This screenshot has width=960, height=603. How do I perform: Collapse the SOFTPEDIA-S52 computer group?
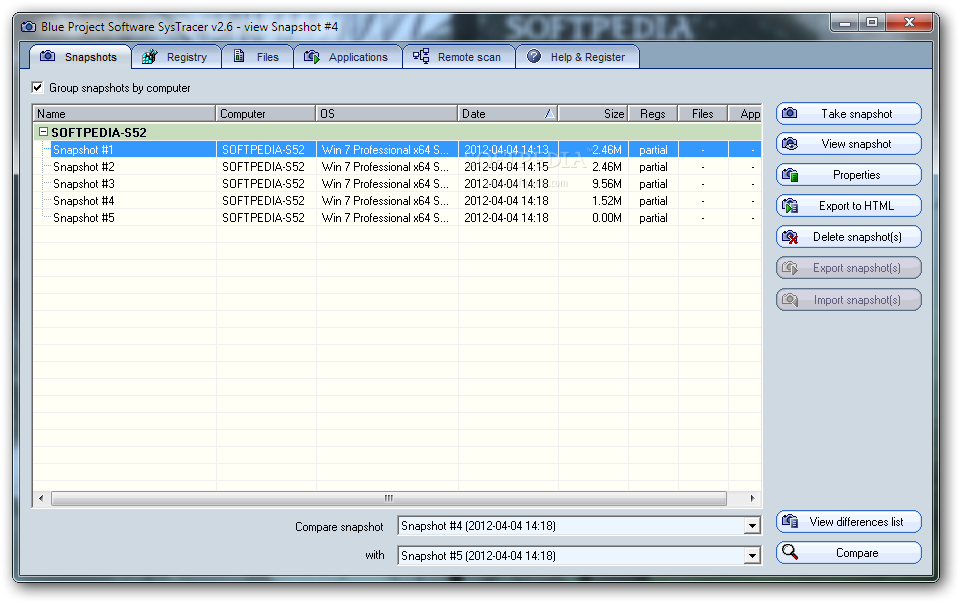click(43, 132)
